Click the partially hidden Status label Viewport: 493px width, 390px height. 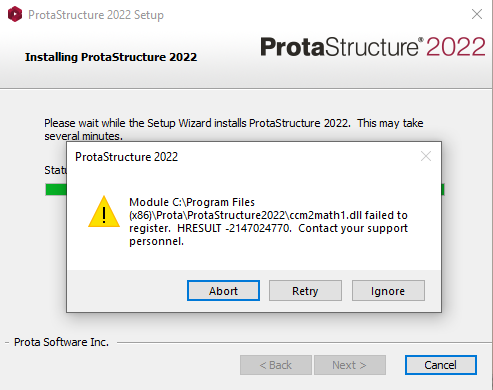(55, 170)
